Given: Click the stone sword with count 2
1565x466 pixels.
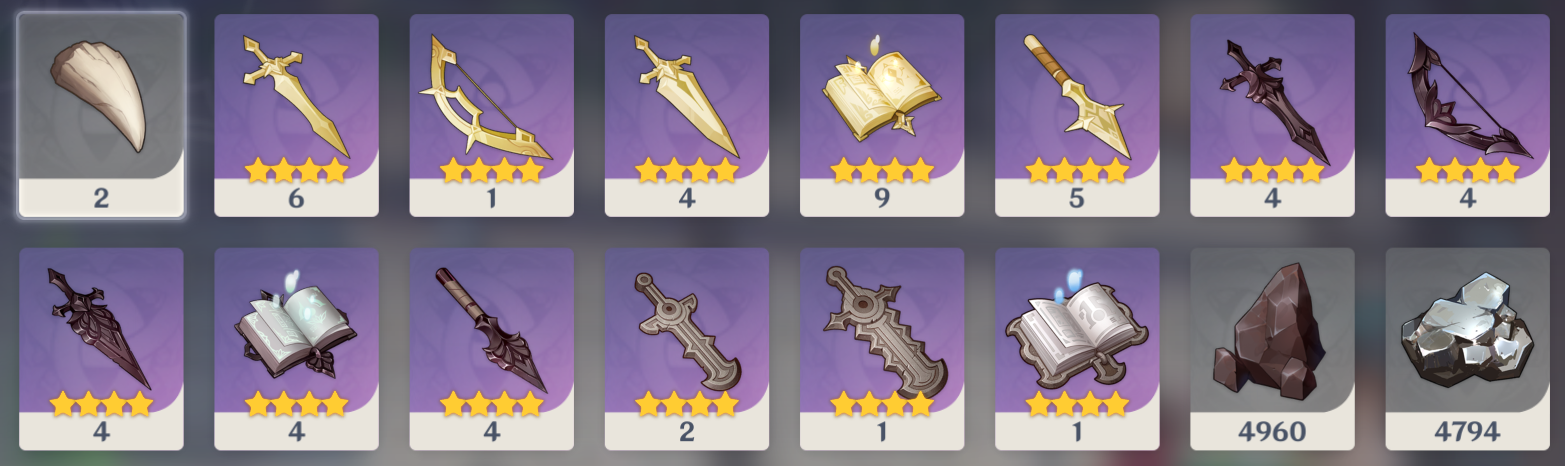Looking at the screenshot, I should click(x=686, y=349).
